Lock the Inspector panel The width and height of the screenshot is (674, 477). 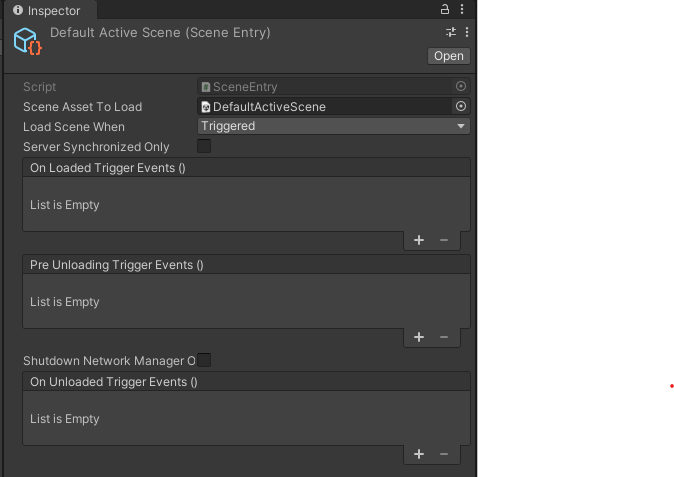click(445, 9)
